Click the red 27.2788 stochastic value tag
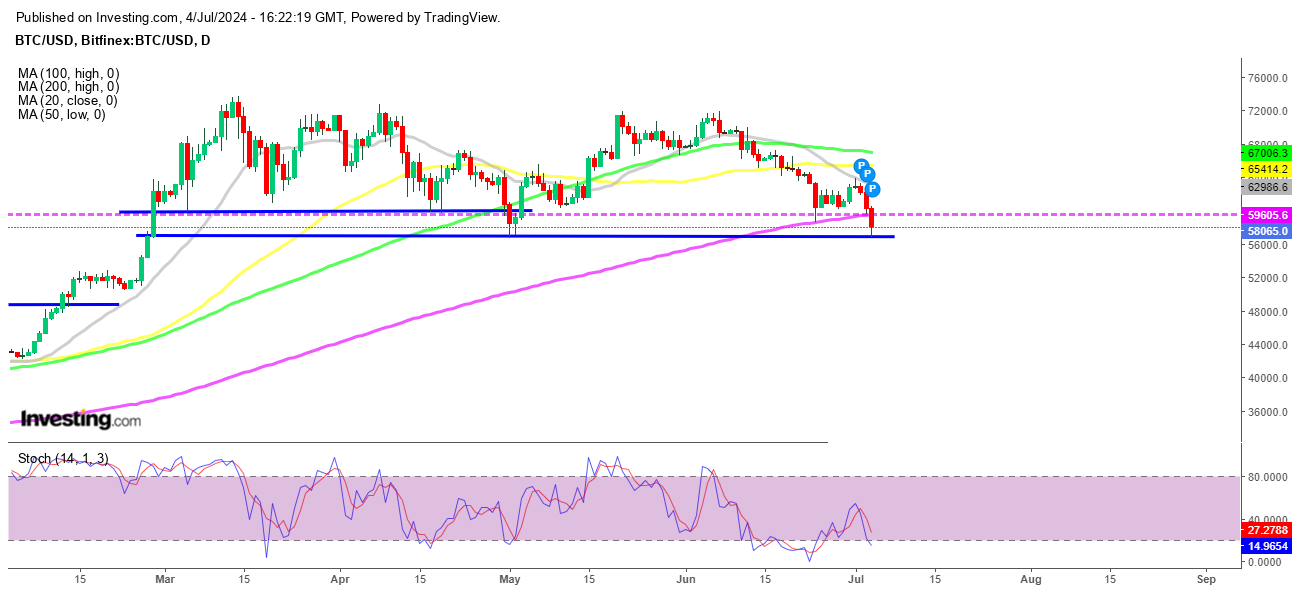The height and width of the screenshot is (592, 1299). pyautogui.click(x=1268, y=532)
